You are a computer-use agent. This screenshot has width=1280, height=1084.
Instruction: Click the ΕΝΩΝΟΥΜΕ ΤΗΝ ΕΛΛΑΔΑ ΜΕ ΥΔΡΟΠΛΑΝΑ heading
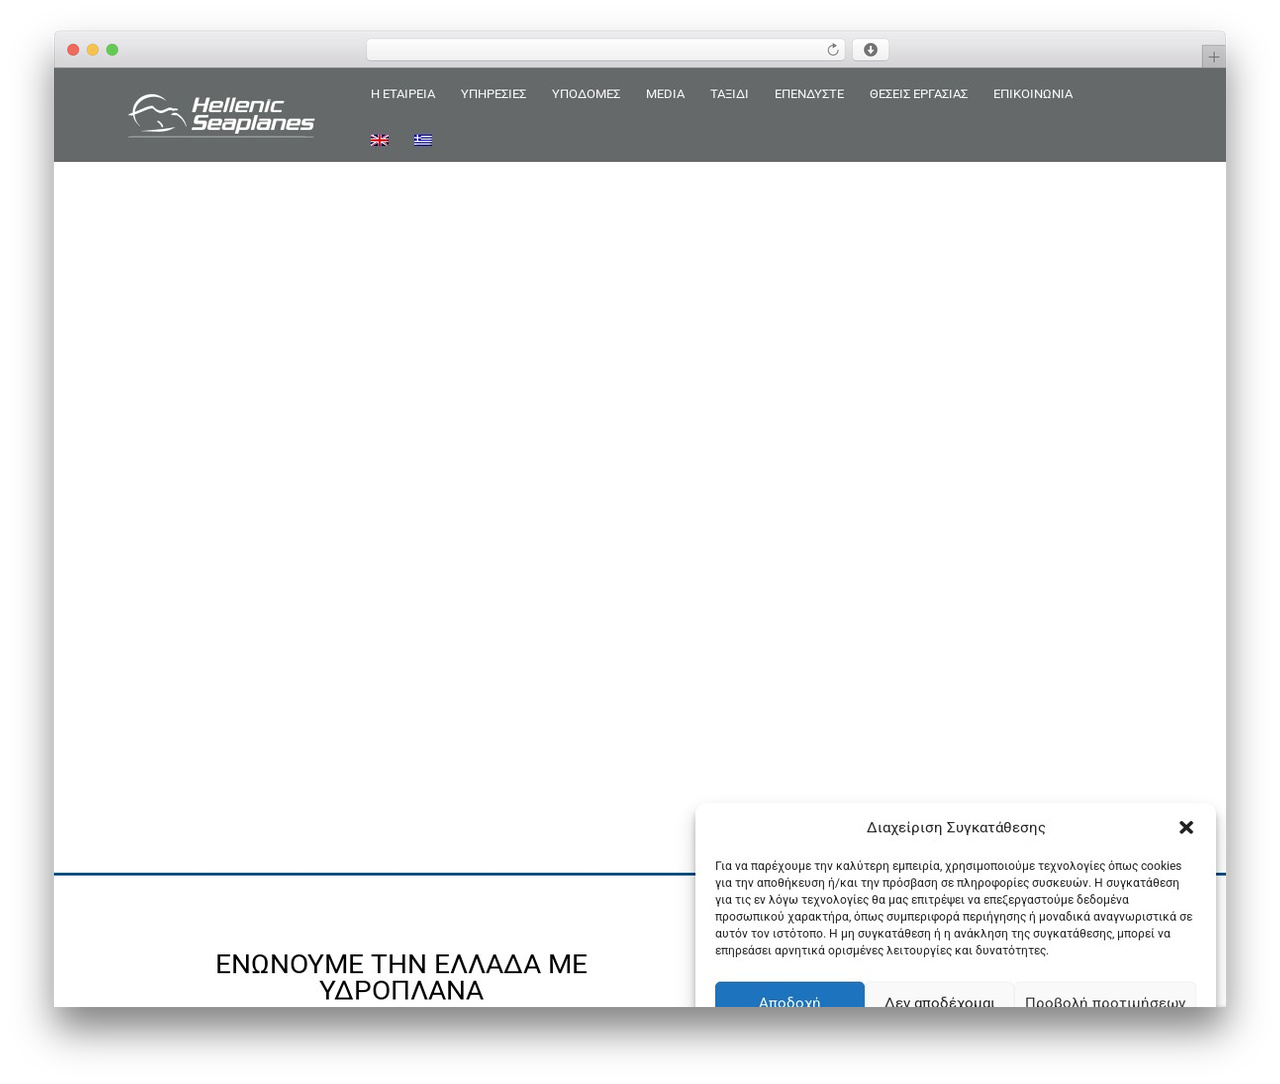coord(401,977)
